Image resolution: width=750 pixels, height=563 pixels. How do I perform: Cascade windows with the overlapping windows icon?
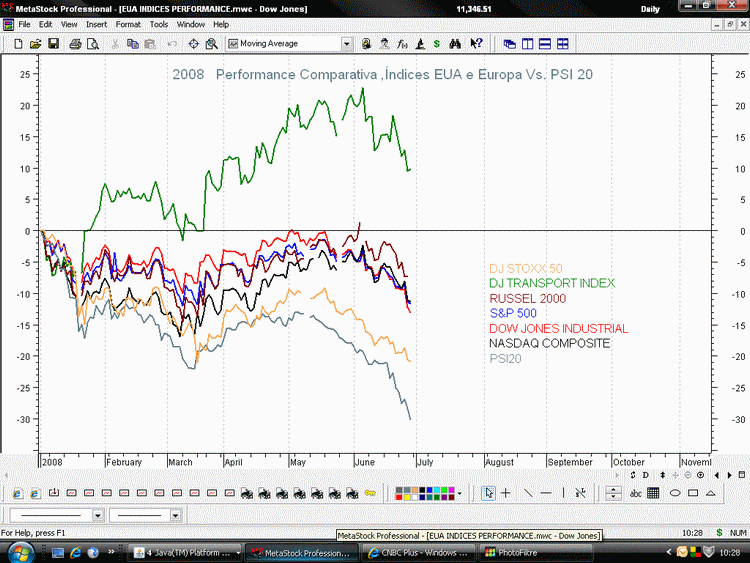tap(510, 44)
